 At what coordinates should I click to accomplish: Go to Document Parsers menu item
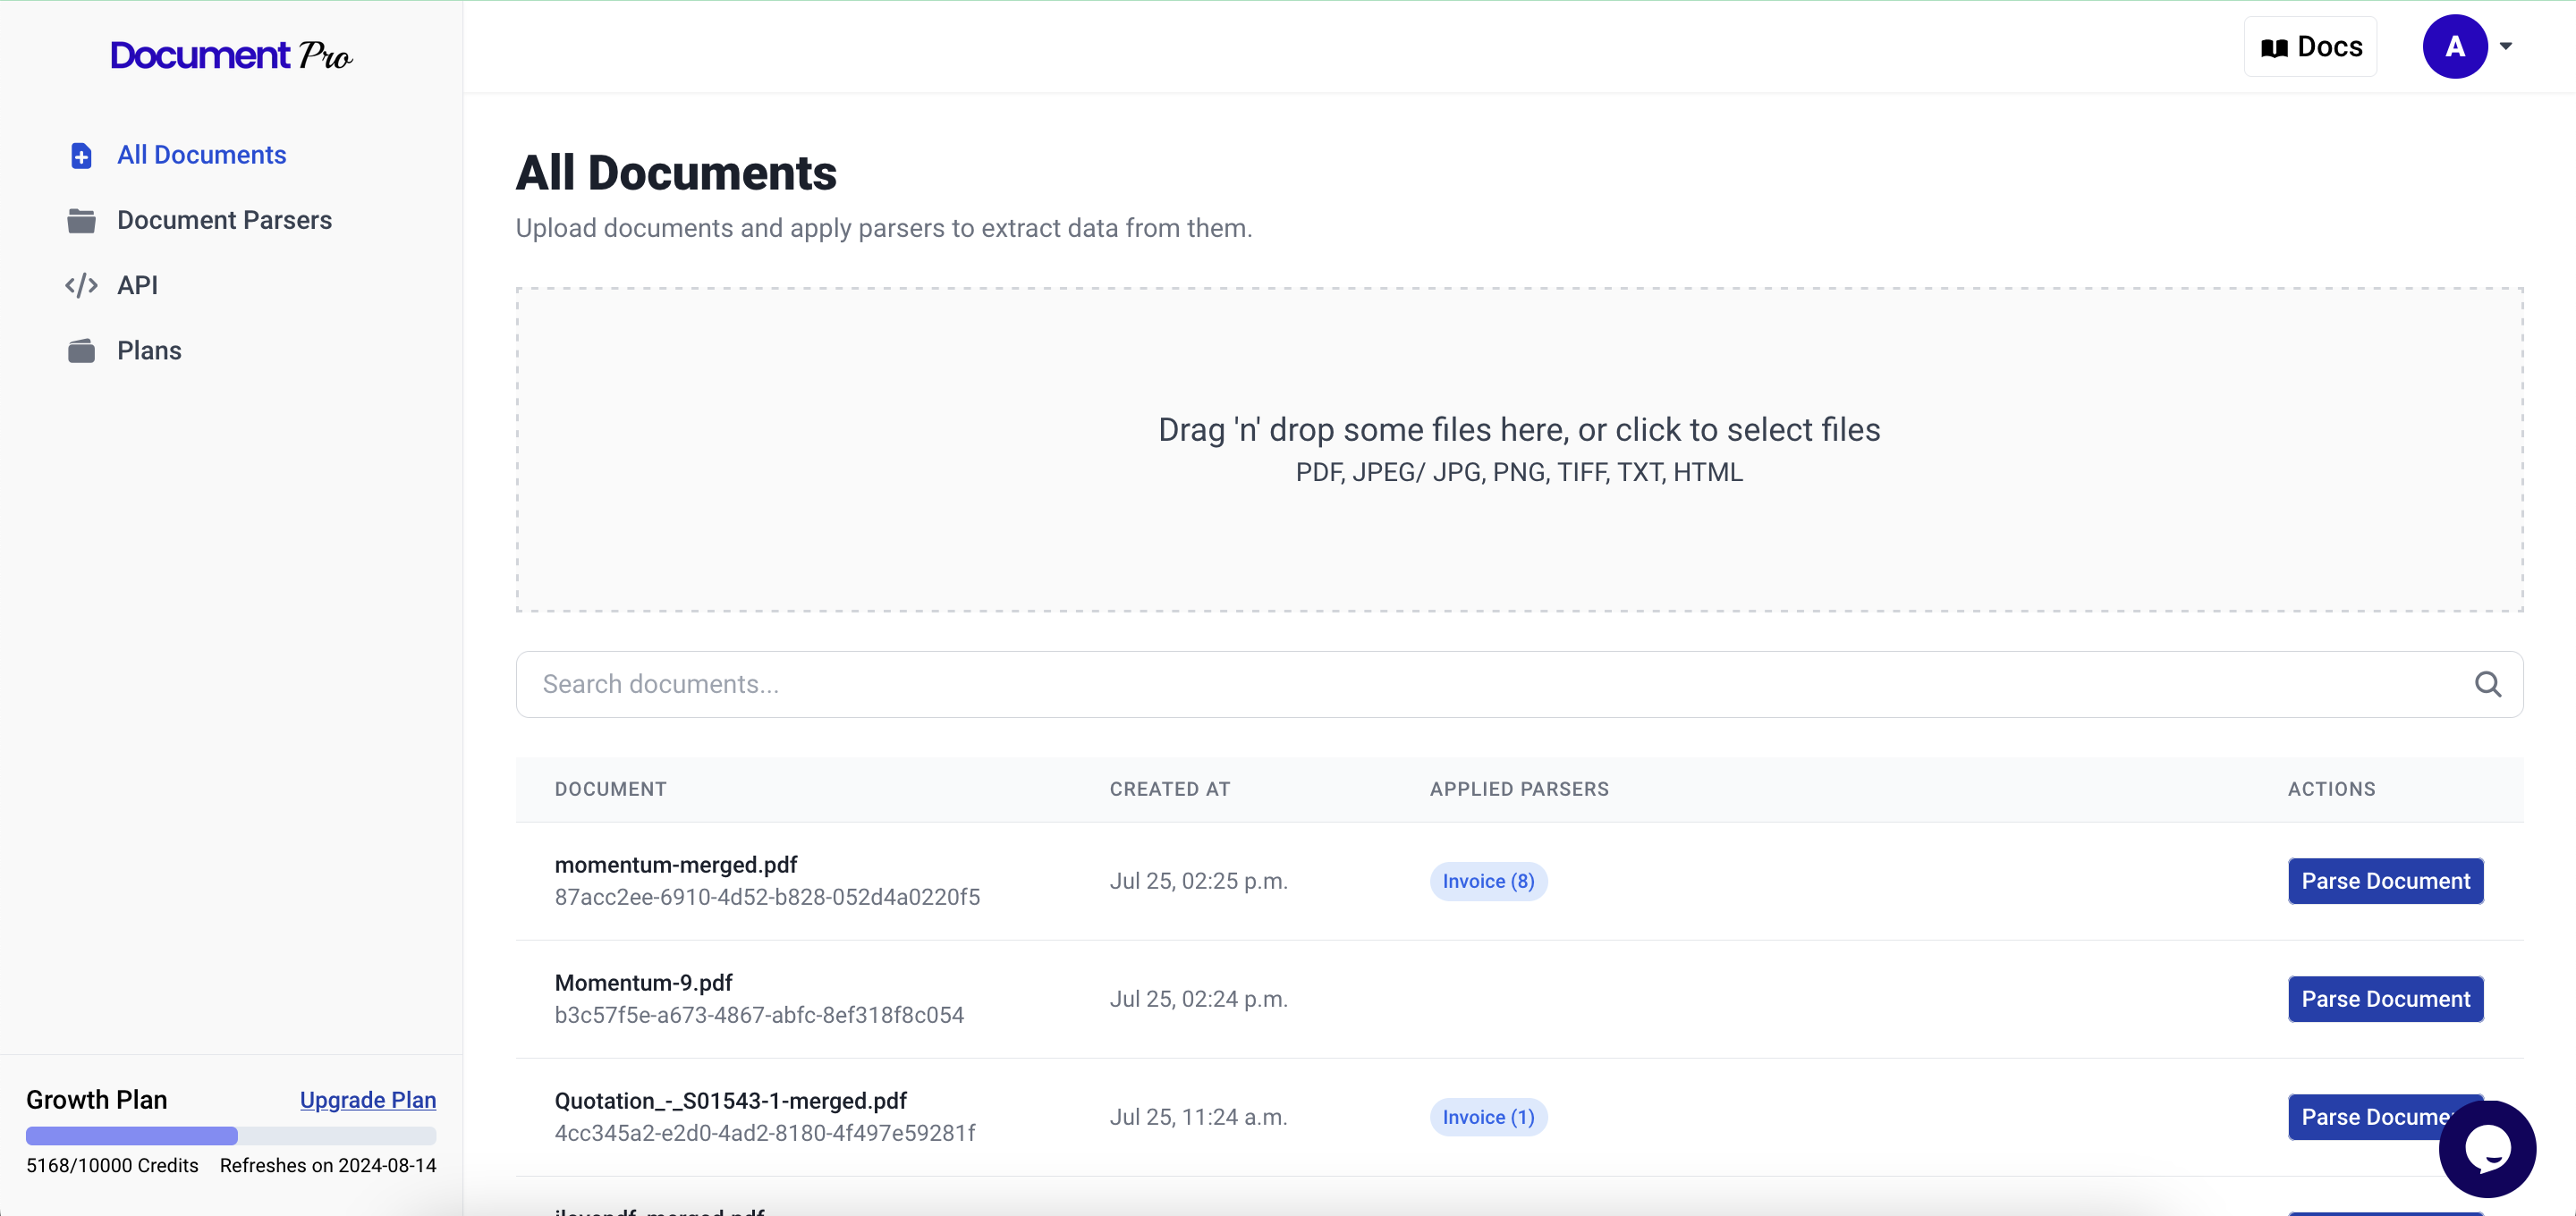224,220
